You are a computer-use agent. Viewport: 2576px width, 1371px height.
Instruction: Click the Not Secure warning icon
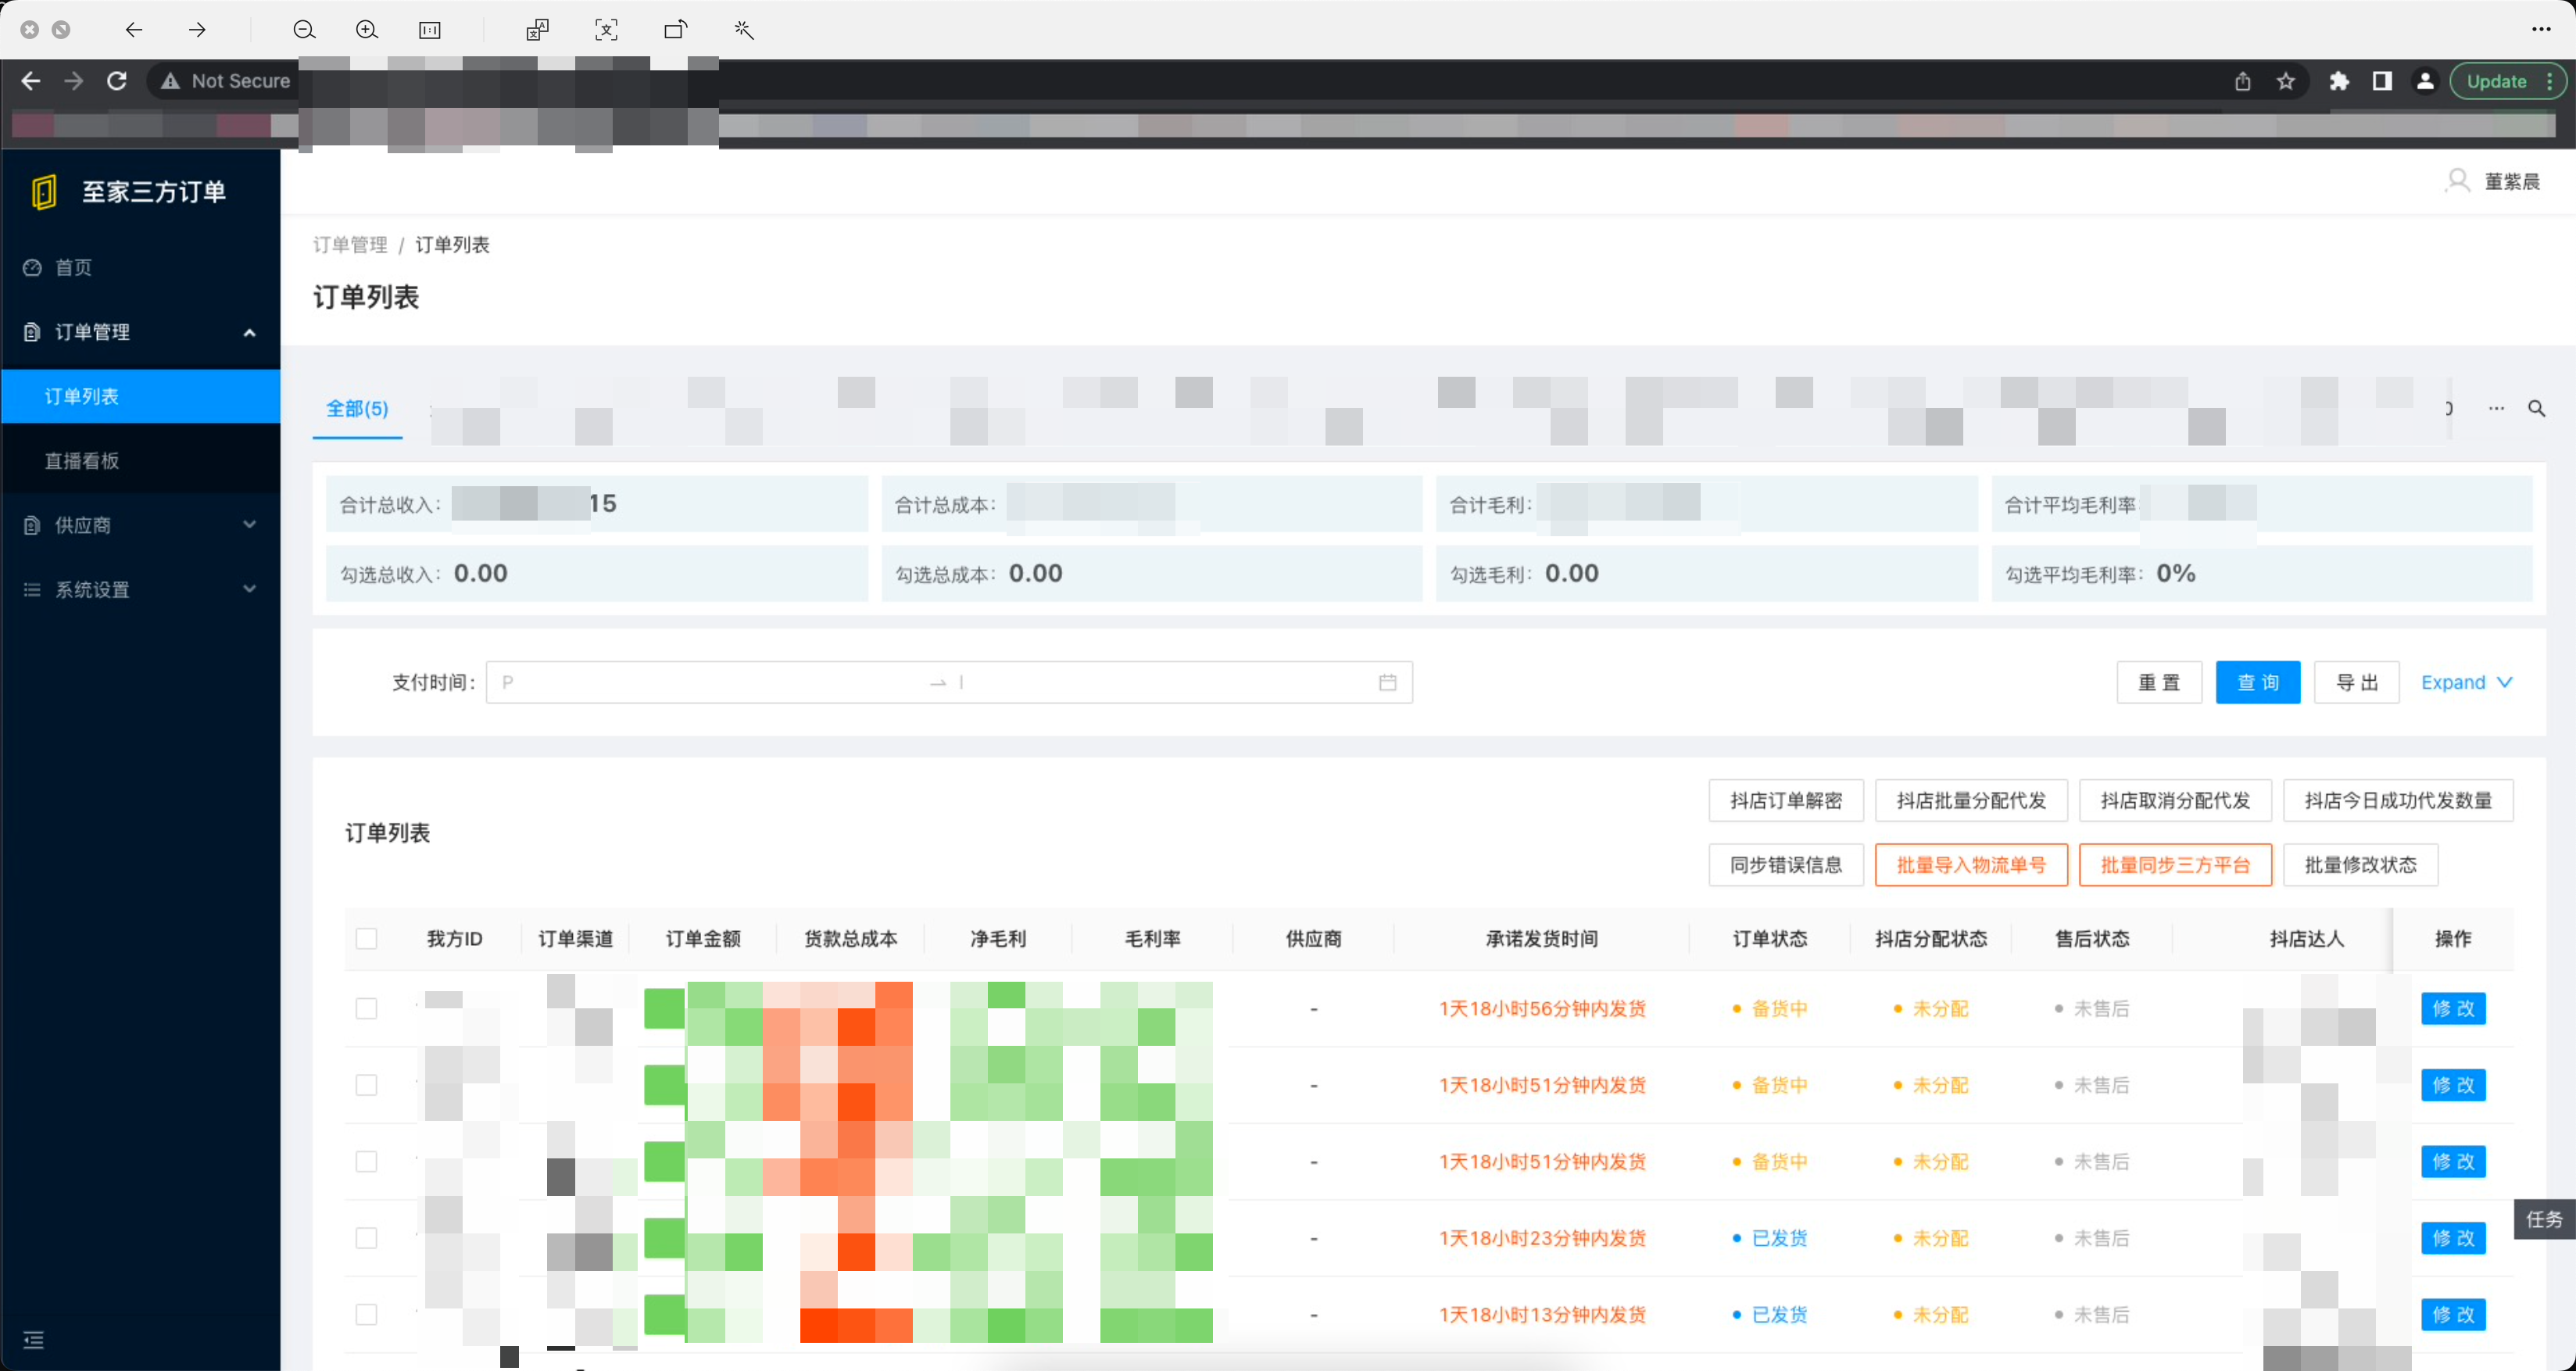(171, 81)
